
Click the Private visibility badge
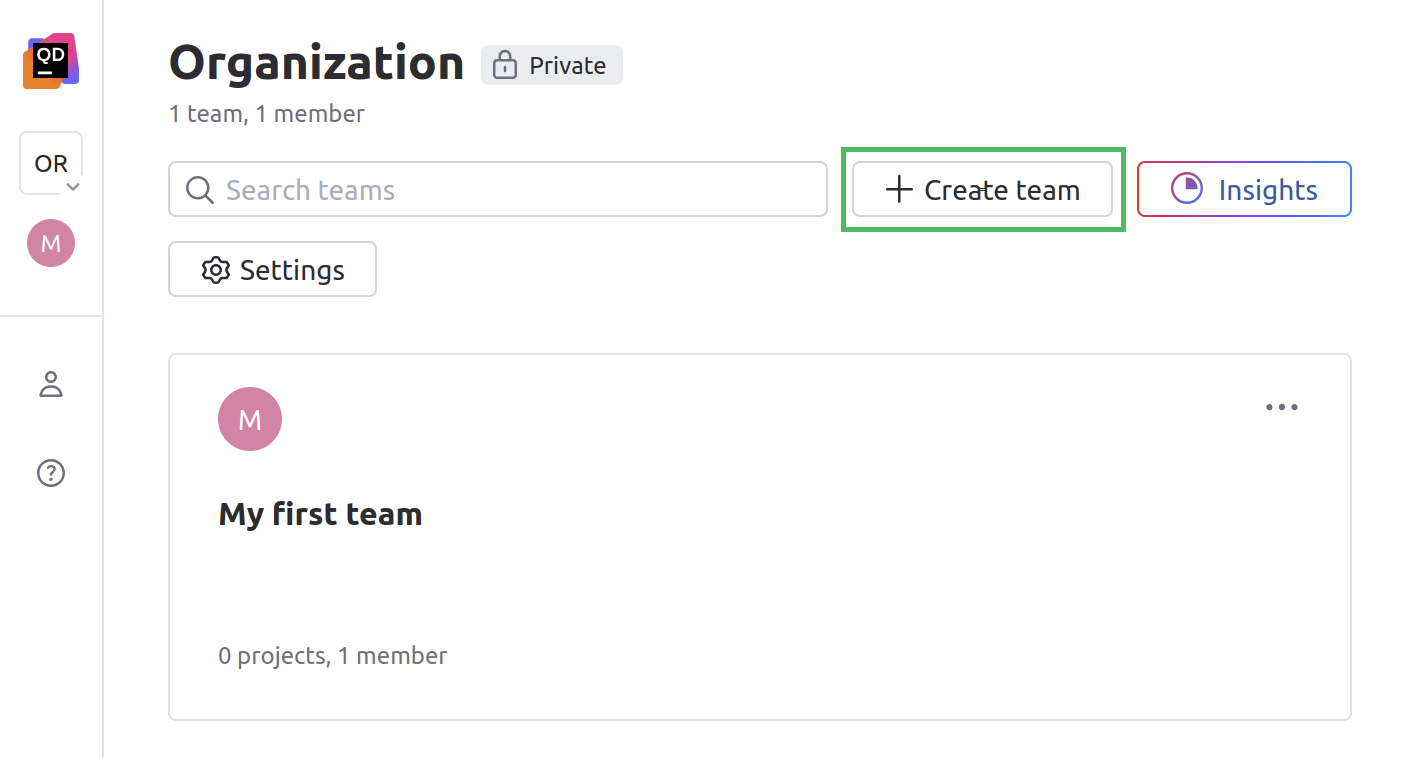coord(551,65)
